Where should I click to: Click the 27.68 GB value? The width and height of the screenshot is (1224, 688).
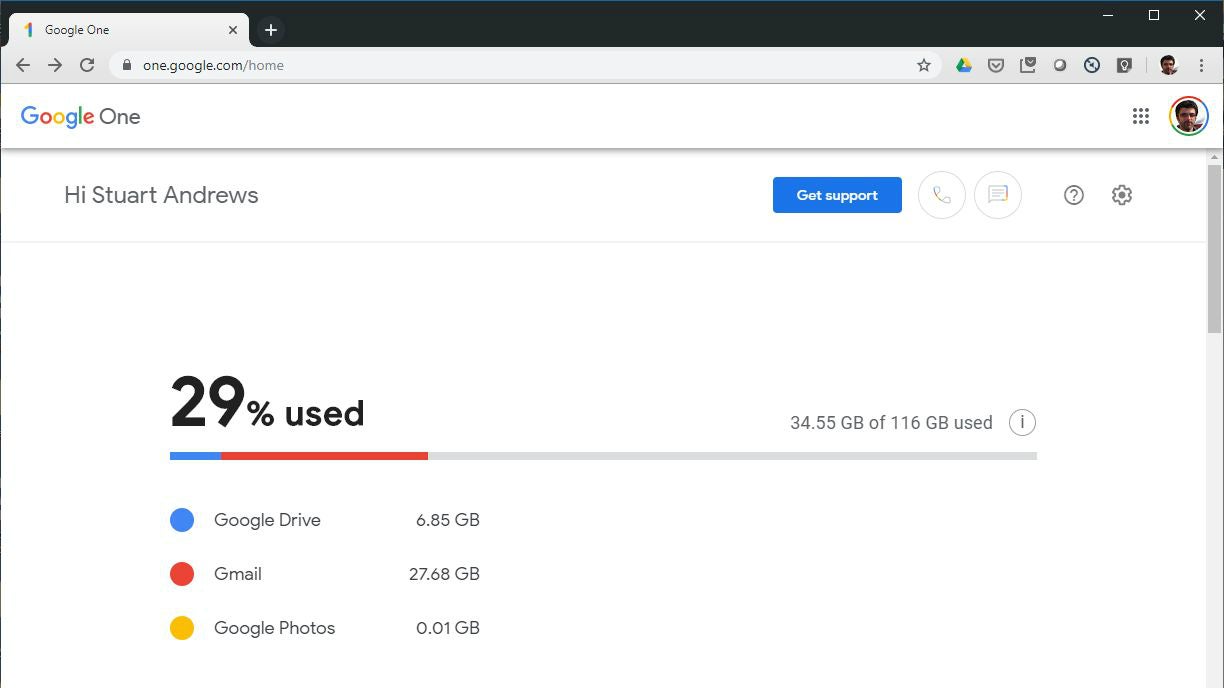444,574
